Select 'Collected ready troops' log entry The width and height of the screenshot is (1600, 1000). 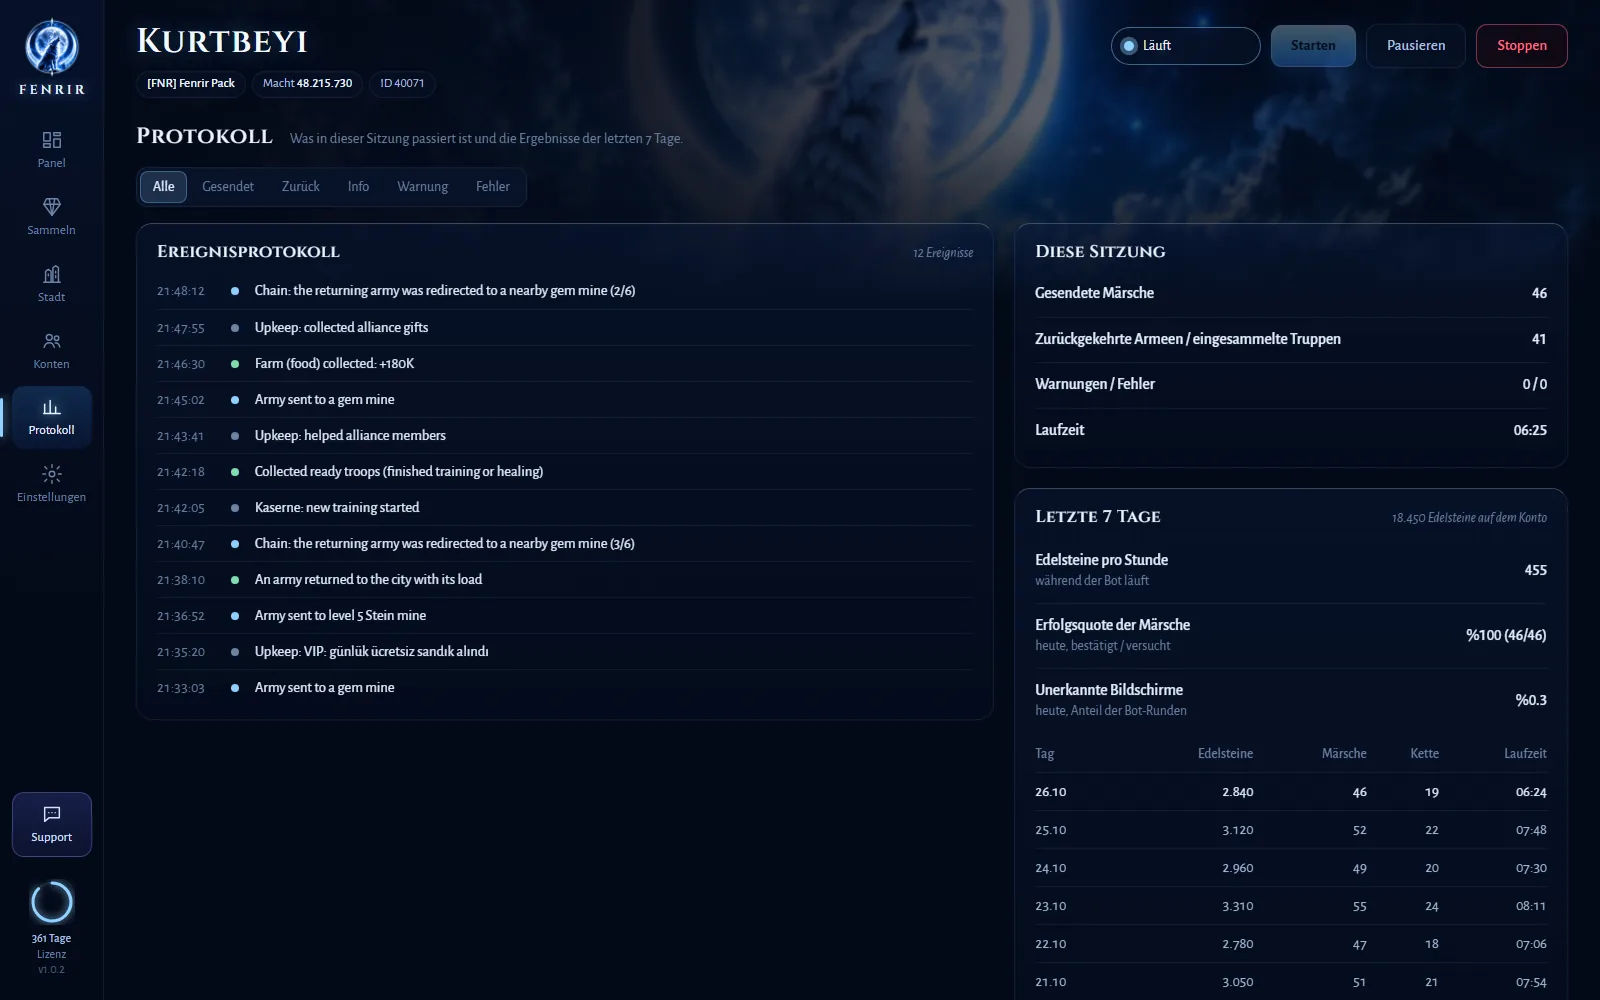click(x=565, y=472)
